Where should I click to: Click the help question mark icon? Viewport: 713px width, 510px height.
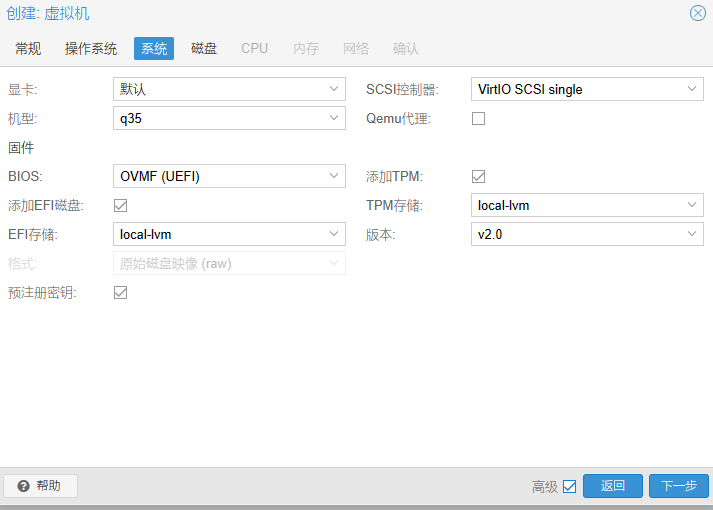pos(23,486)
